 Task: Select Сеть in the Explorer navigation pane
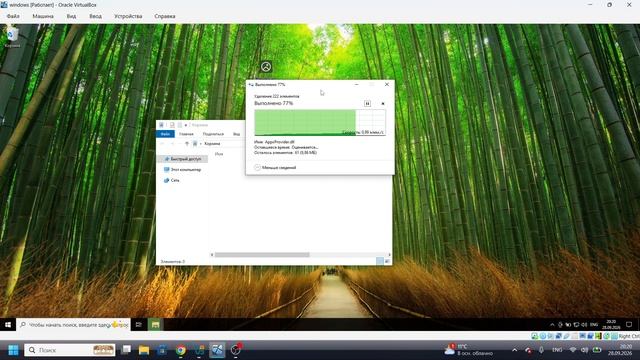(171, 180)
